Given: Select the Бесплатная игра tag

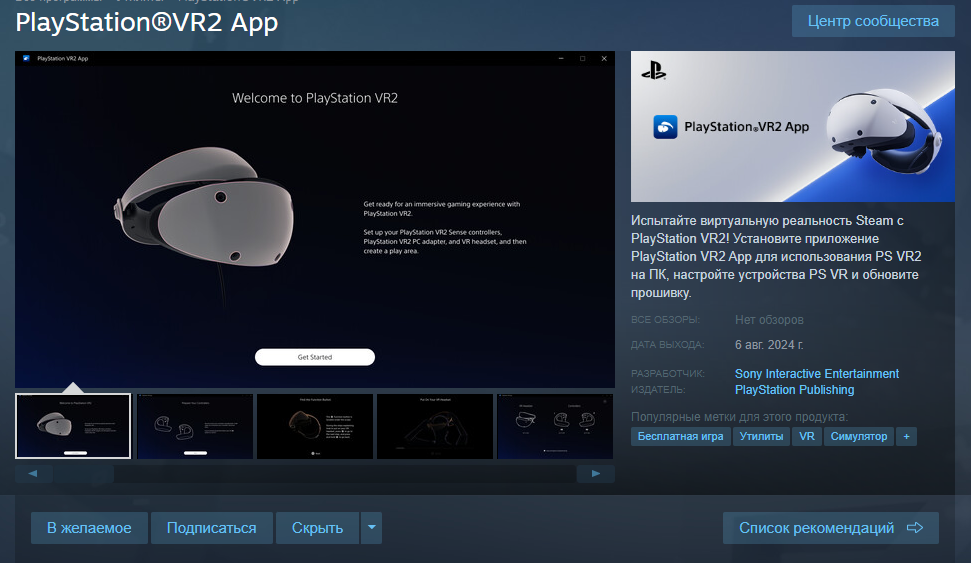Looking at the screenshot, I should point(681,436).
